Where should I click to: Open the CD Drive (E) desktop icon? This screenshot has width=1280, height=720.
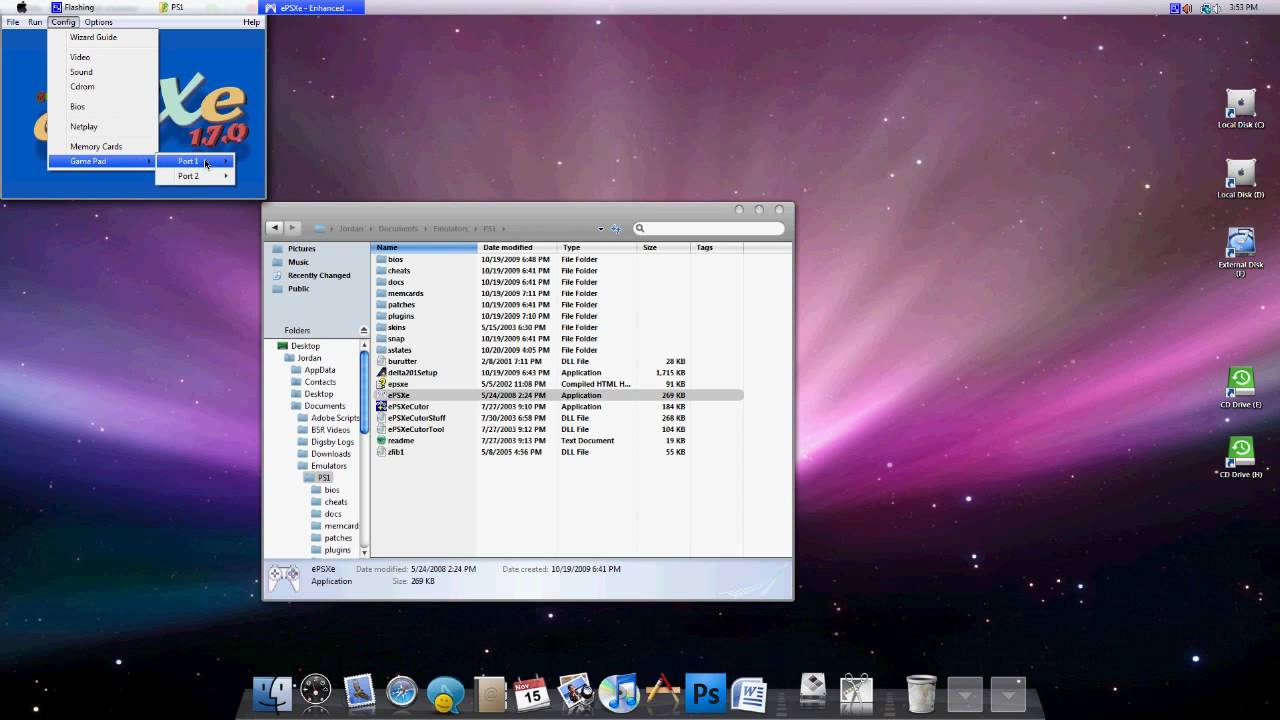[x=1240, y=388]
